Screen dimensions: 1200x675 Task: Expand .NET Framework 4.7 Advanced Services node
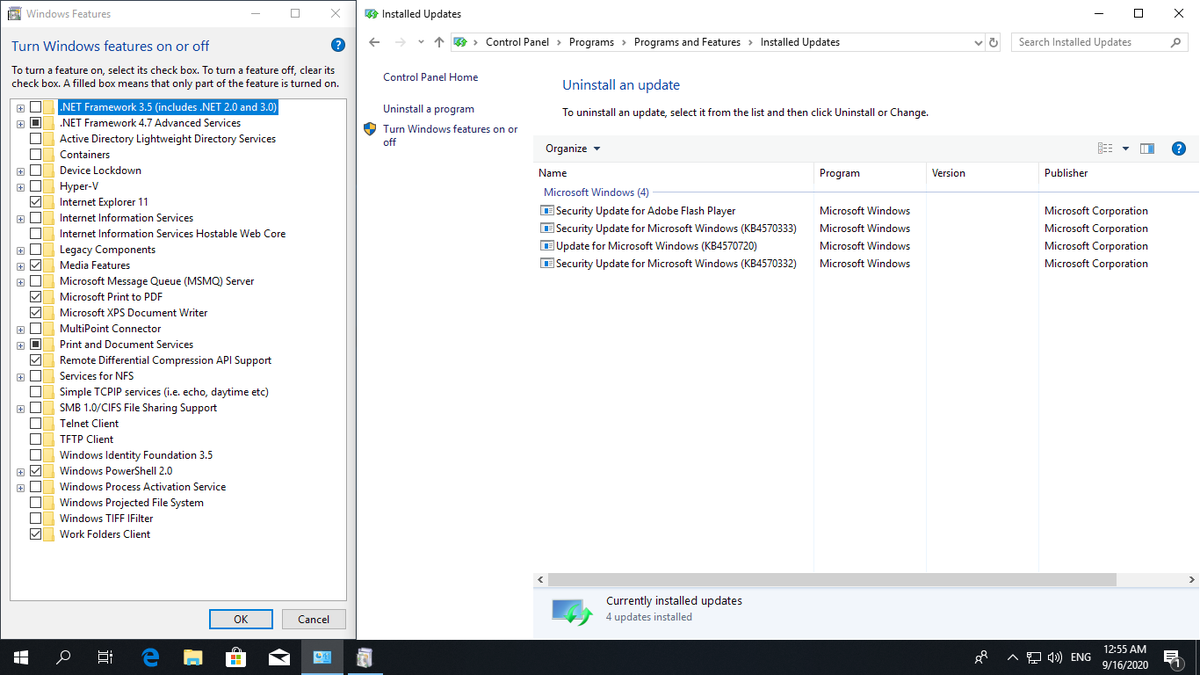click(20, 123)
